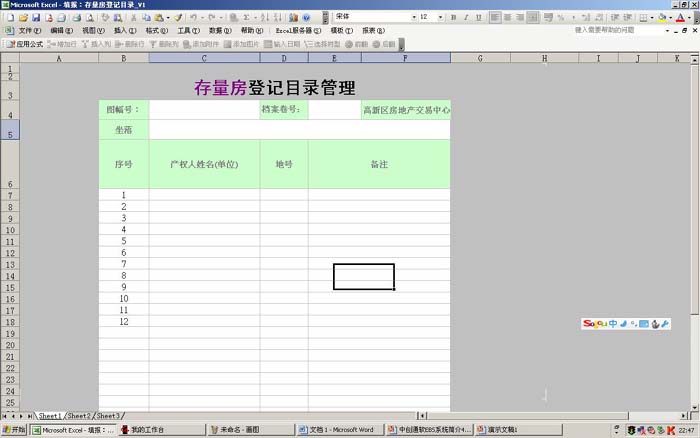Open the Borders dropdown arrow
This screenshot has width=700, height=438.
[x=652, y=18]
